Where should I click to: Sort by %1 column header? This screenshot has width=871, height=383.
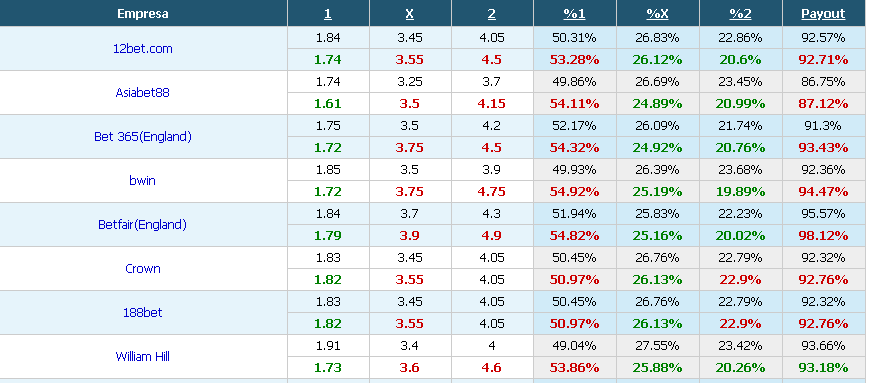[x=574, y=14]
